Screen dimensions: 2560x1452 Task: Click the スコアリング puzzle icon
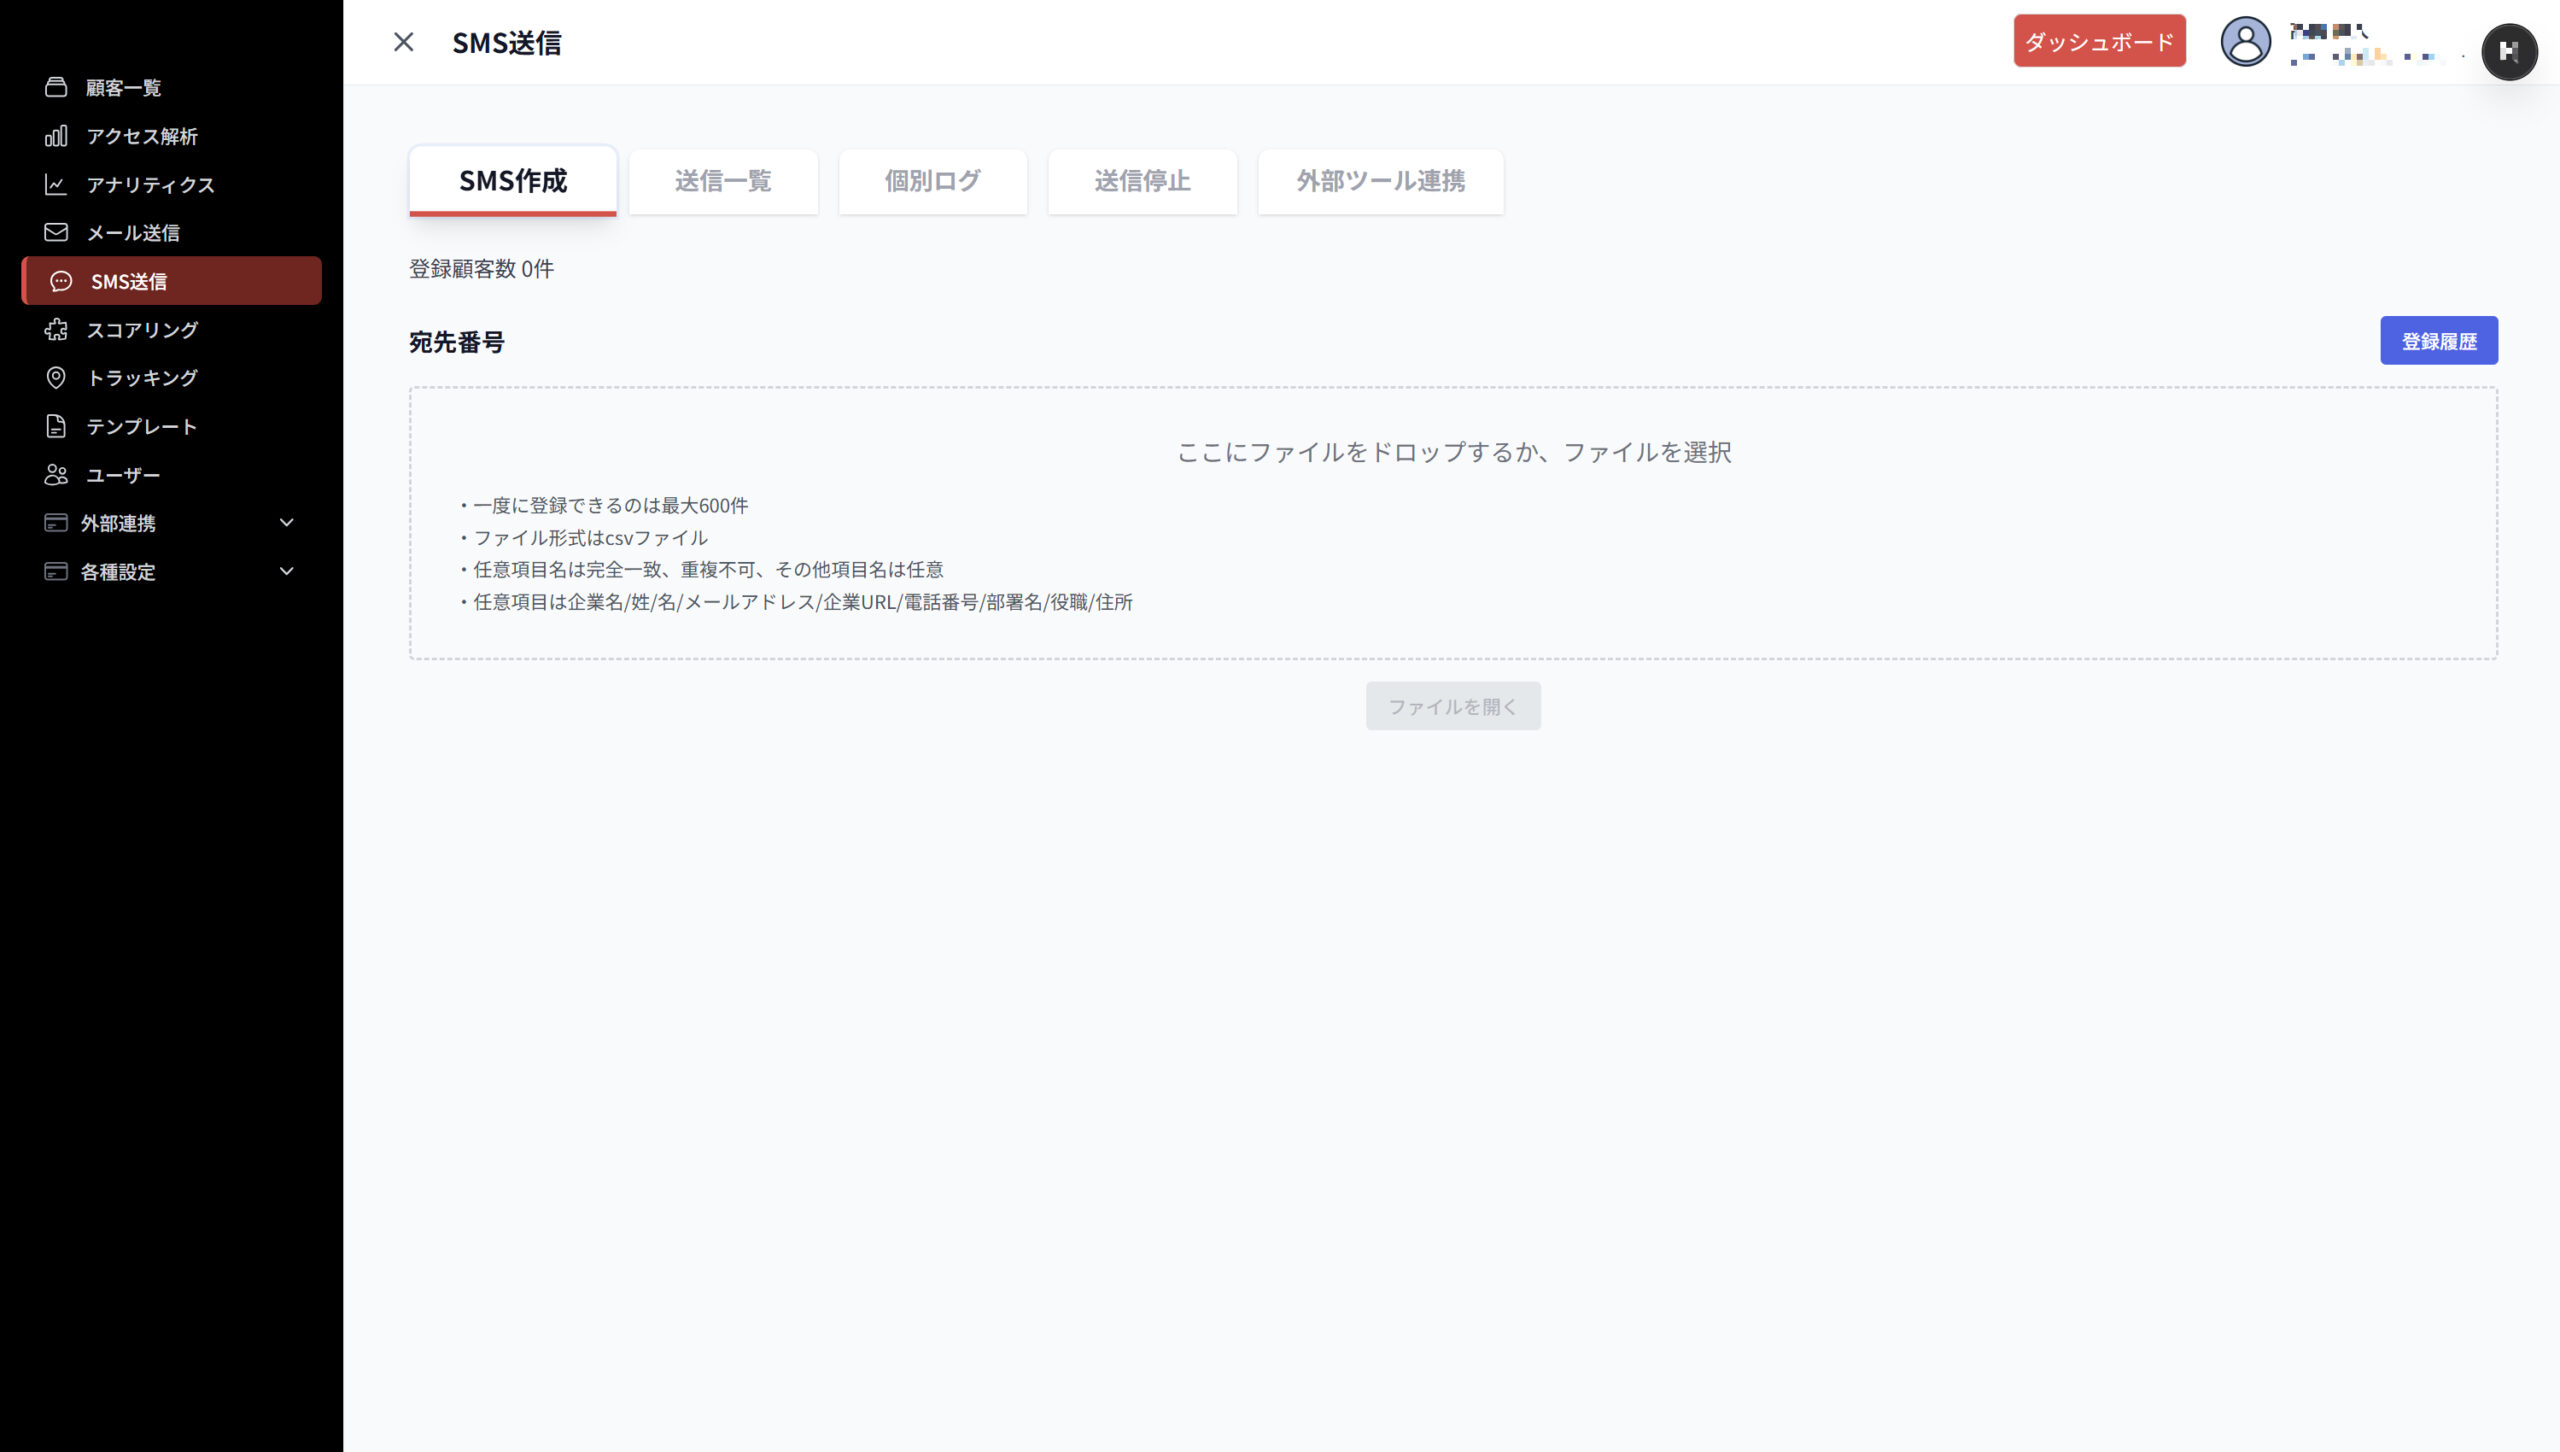(56, 329)
